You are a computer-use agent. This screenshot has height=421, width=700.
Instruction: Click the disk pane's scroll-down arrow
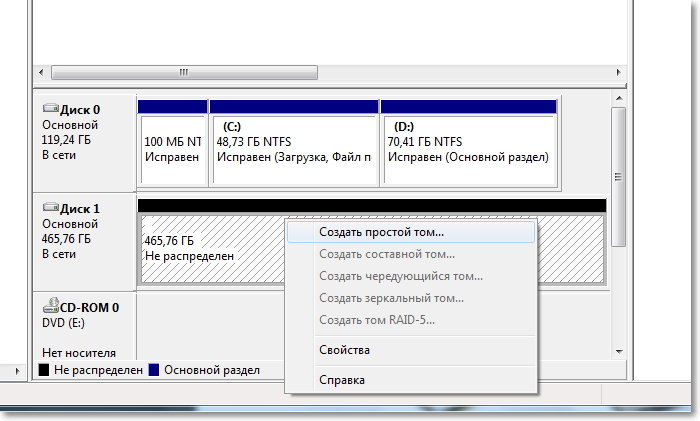pyautogui.click(x=618, y=350)
